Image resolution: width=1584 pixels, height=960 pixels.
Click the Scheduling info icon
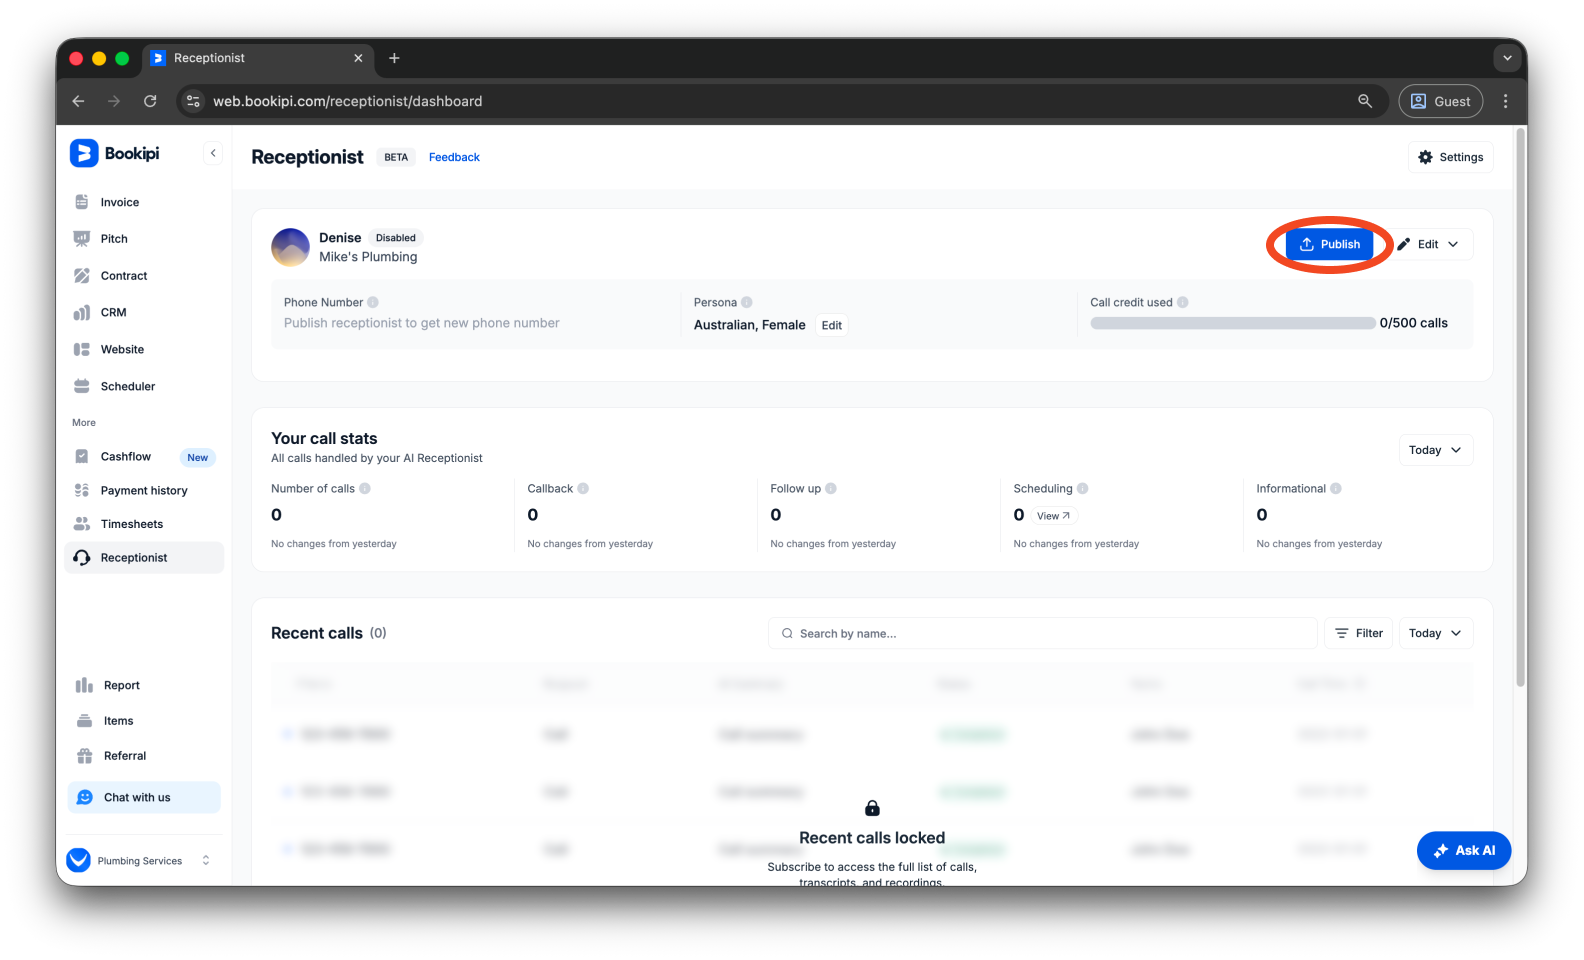pyautogui.click(x=1083, y=489)
